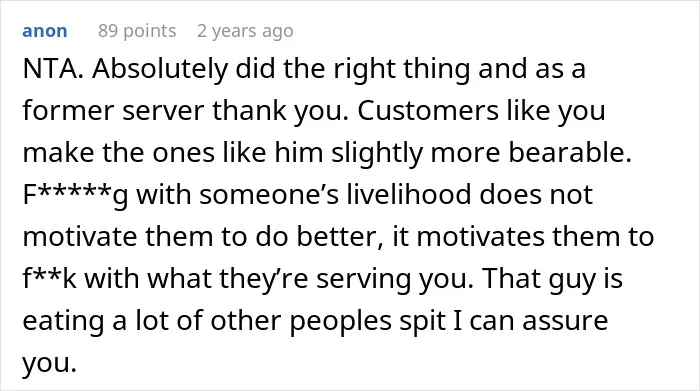Click the phrase former server
This screenshot has height=391, width=700.
[113, 111]
